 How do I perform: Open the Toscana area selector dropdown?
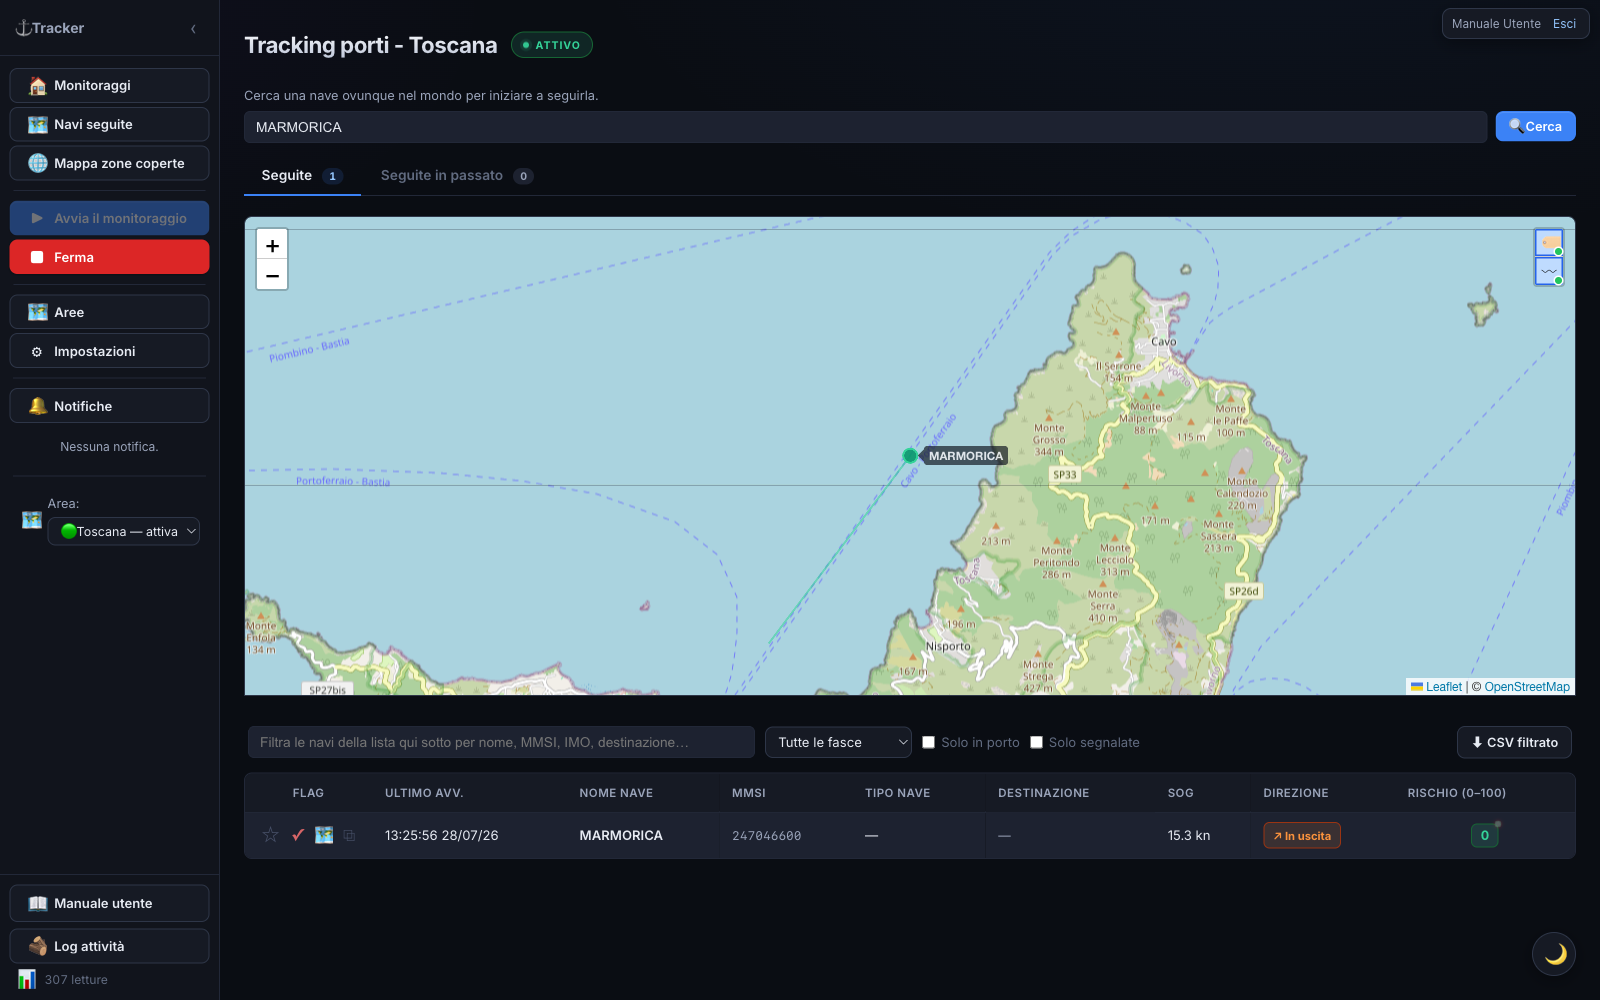[x=124, y=531]
